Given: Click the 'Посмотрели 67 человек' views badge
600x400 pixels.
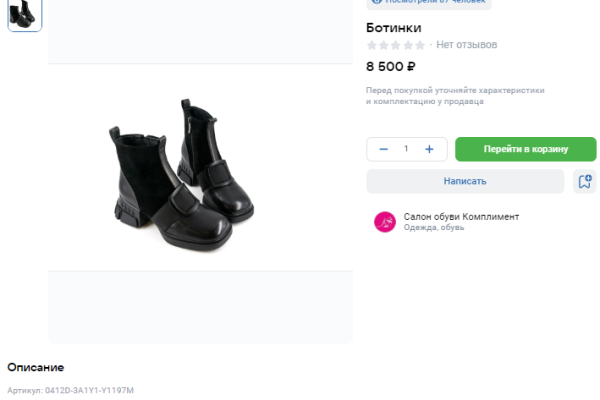Looking at the screenshot, I should click(430, 3).
